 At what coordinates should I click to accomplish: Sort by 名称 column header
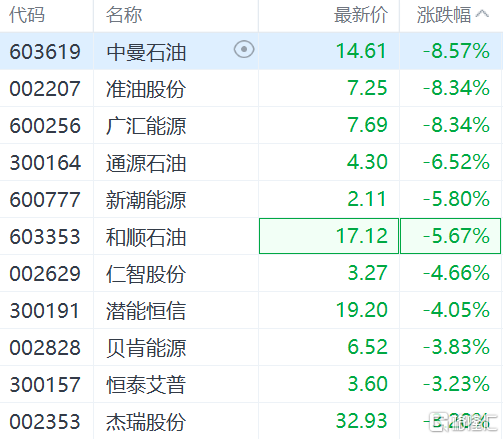point(124,15)
